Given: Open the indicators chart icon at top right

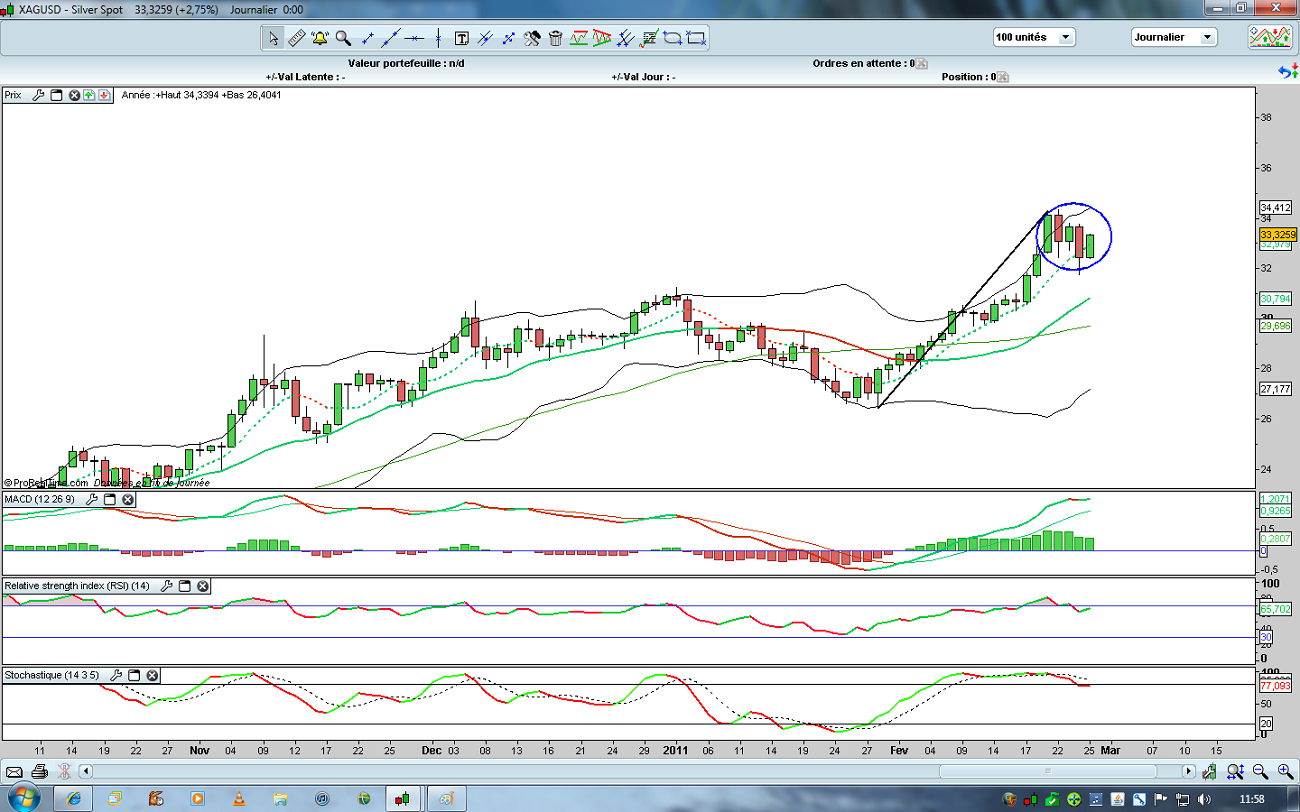Looking at the screenshot, I should 1268,37.
